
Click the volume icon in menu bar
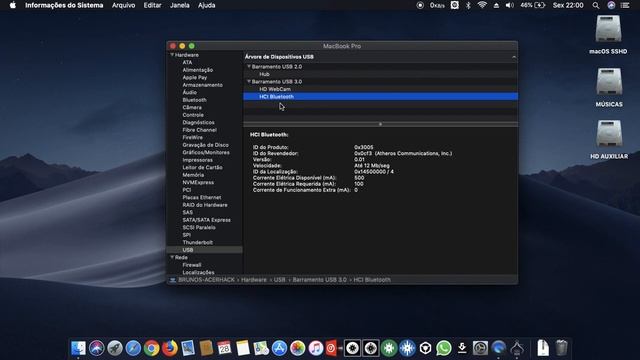(x=509, y=5)
